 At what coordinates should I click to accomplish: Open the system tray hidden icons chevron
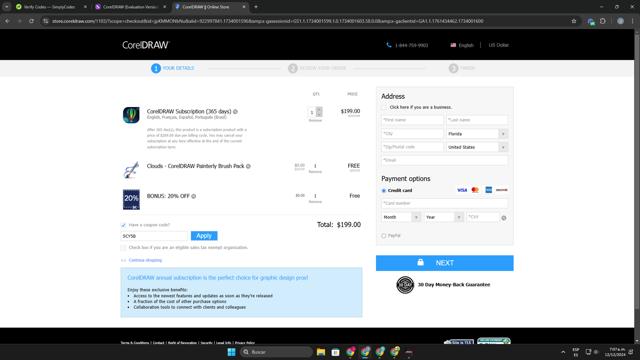point(563,352)
